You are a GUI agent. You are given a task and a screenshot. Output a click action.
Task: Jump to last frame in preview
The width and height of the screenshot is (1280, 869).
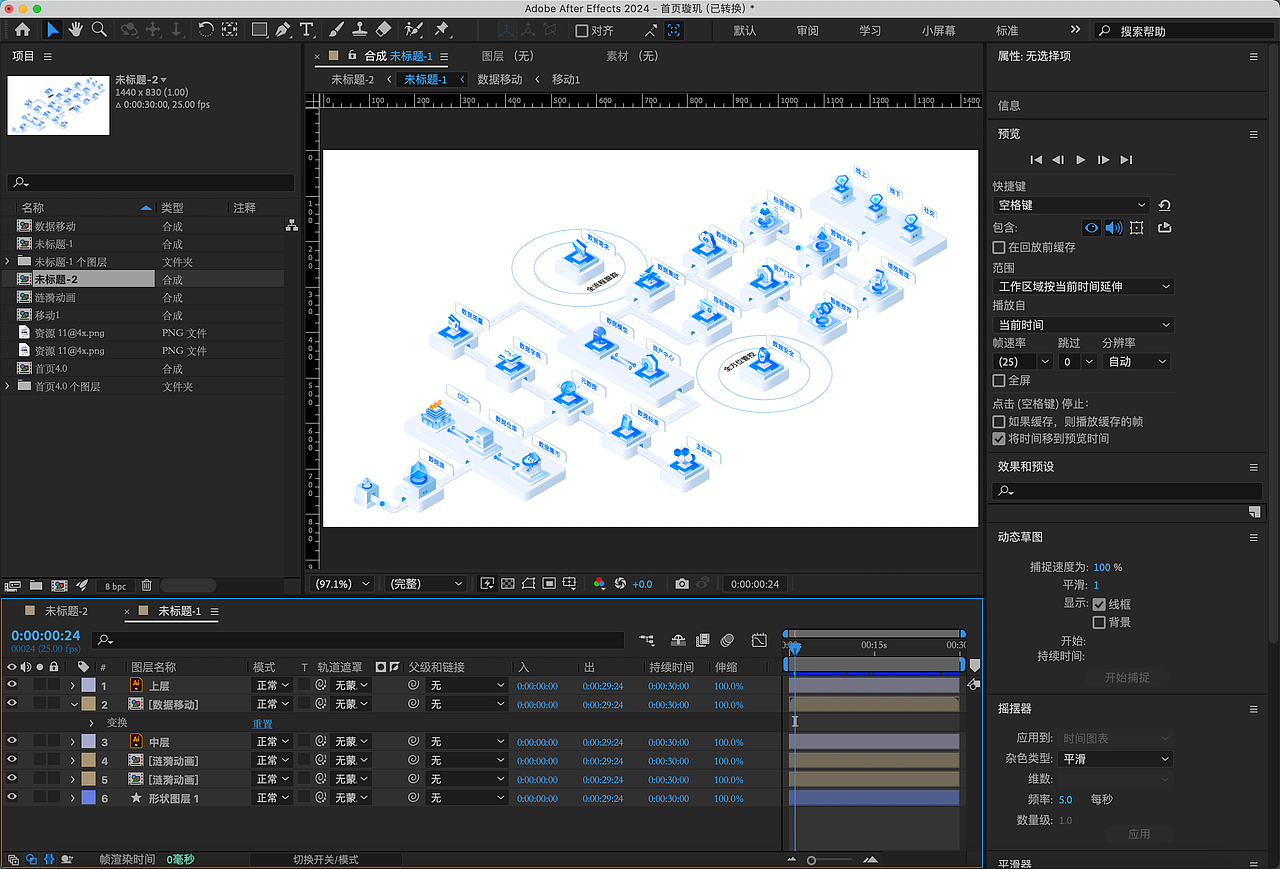pos(1126,160)
